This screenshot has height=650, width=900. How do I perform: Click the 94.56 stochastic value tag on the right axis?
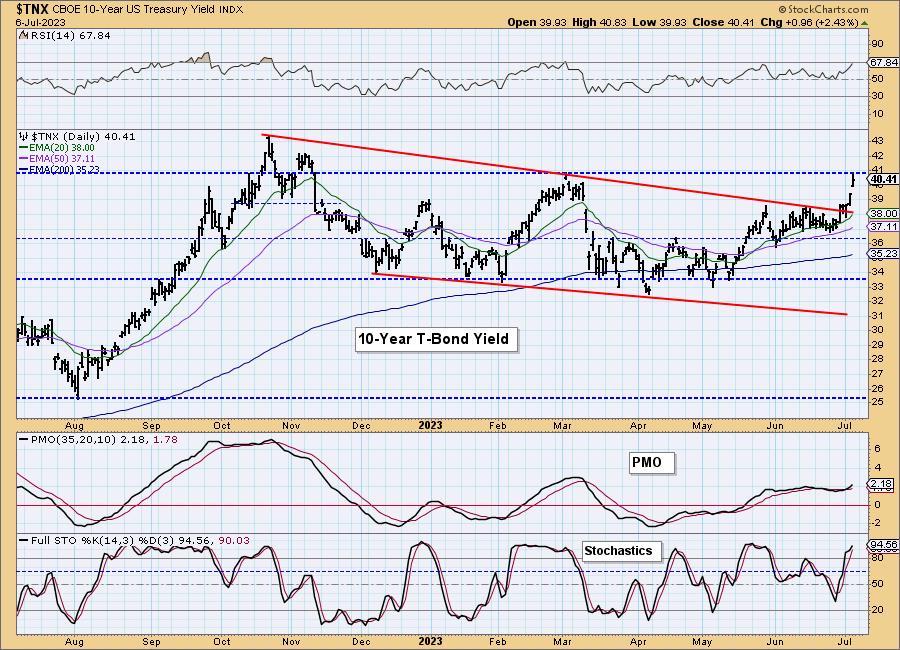[x=884, y=544]
